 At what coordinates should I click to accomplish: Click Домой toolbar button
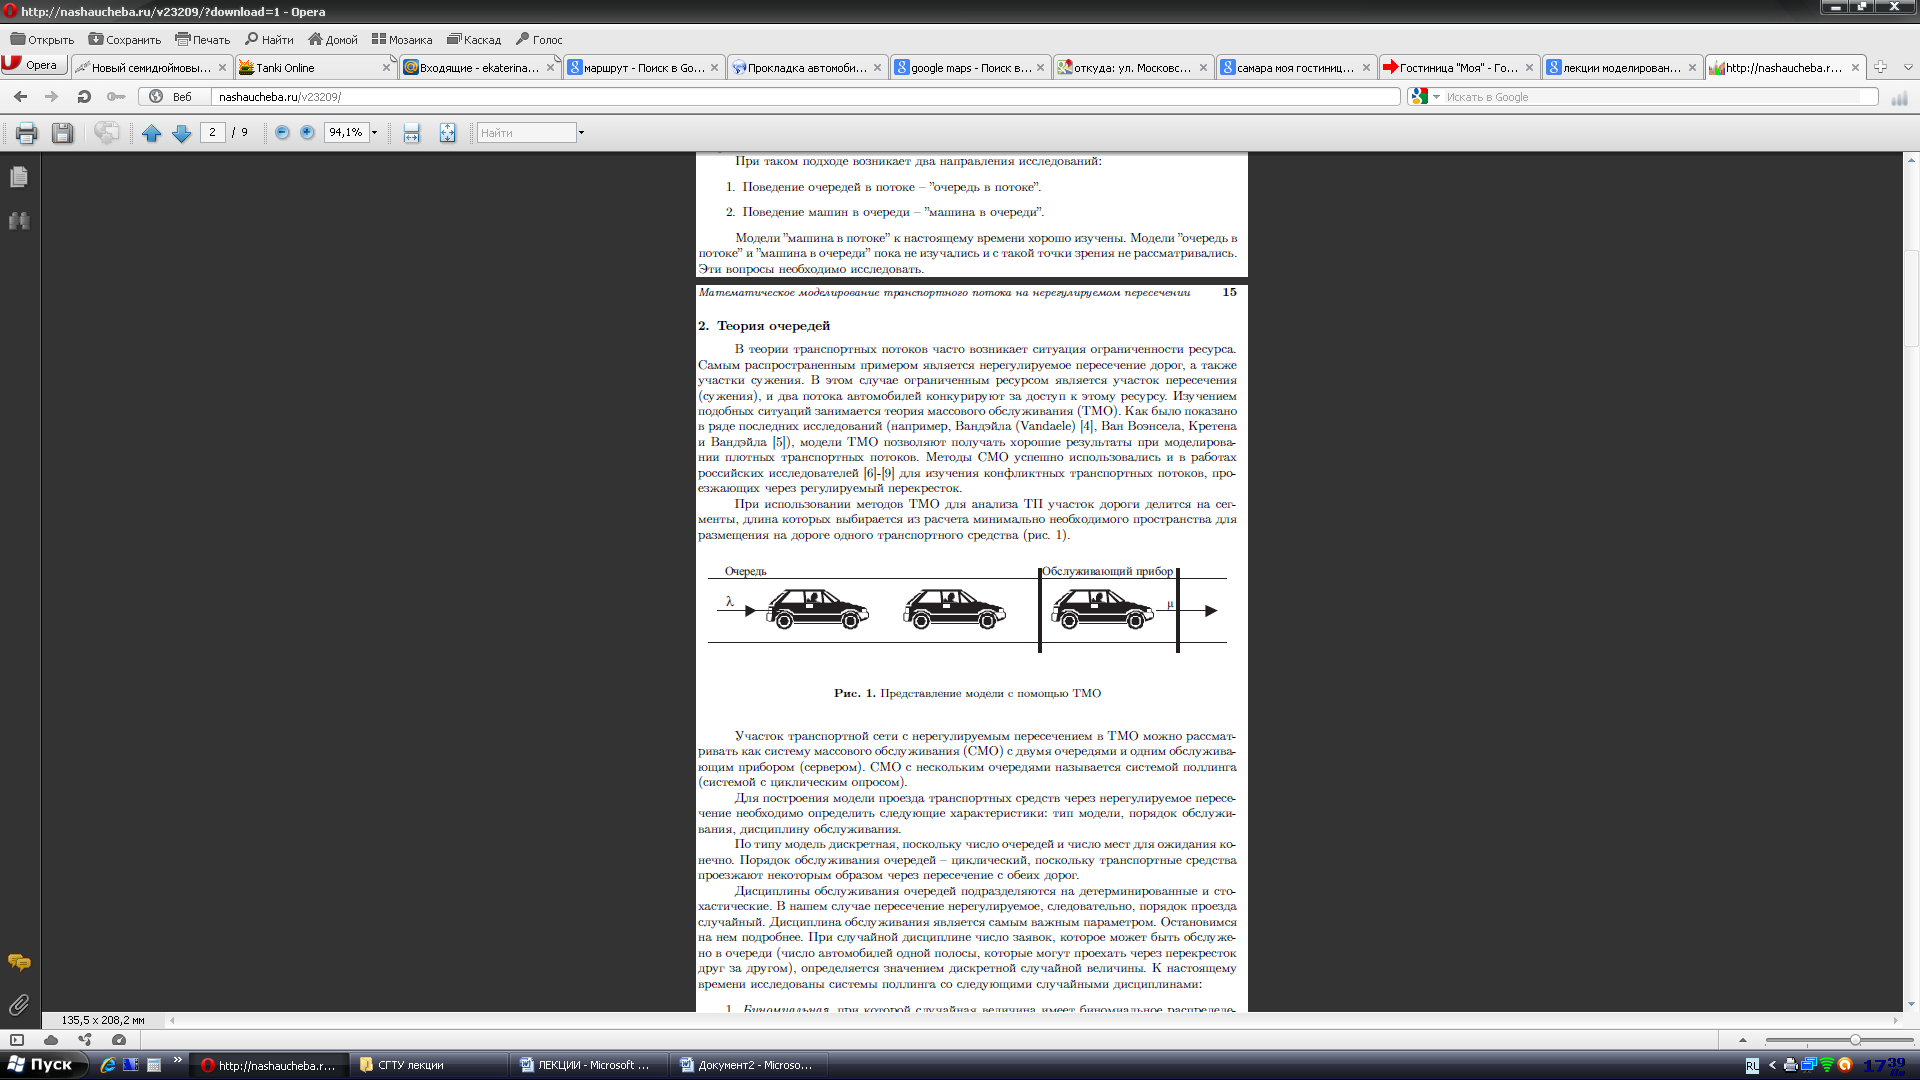[x=332, y=39]
